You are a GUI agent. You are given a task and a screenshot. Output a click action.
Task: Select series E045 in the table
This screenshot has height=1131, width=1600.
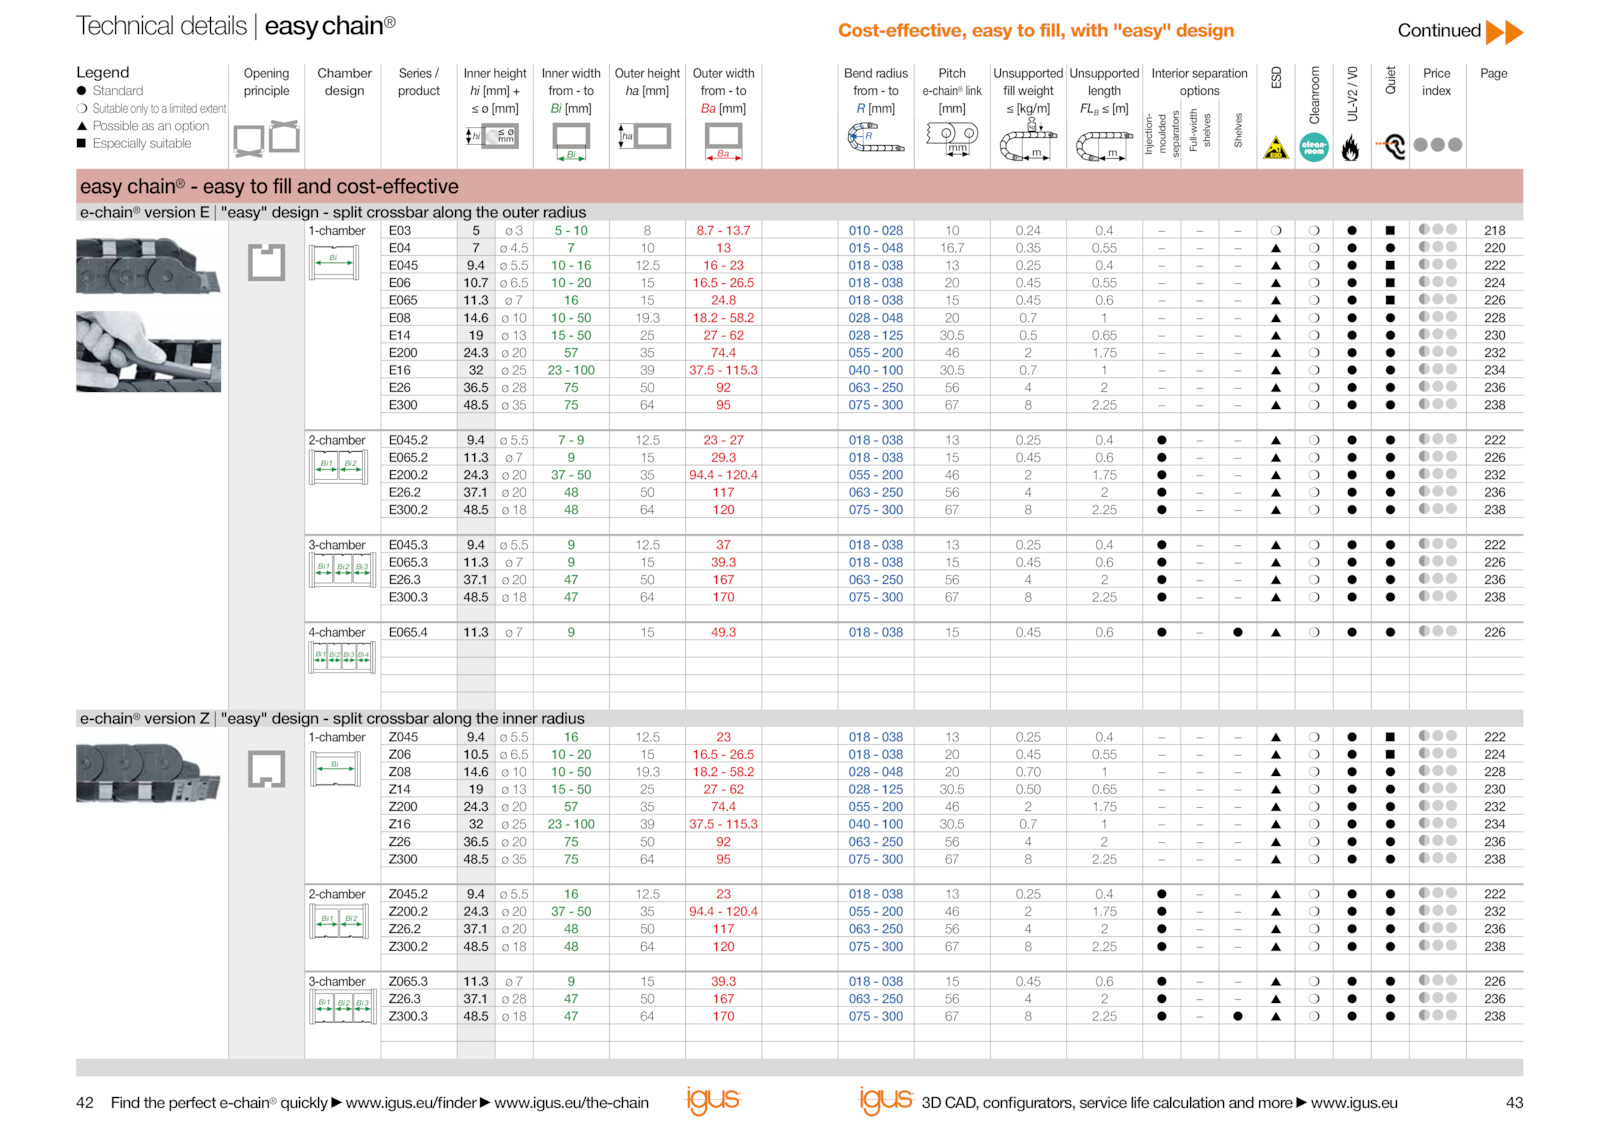(x=404, y=266)
